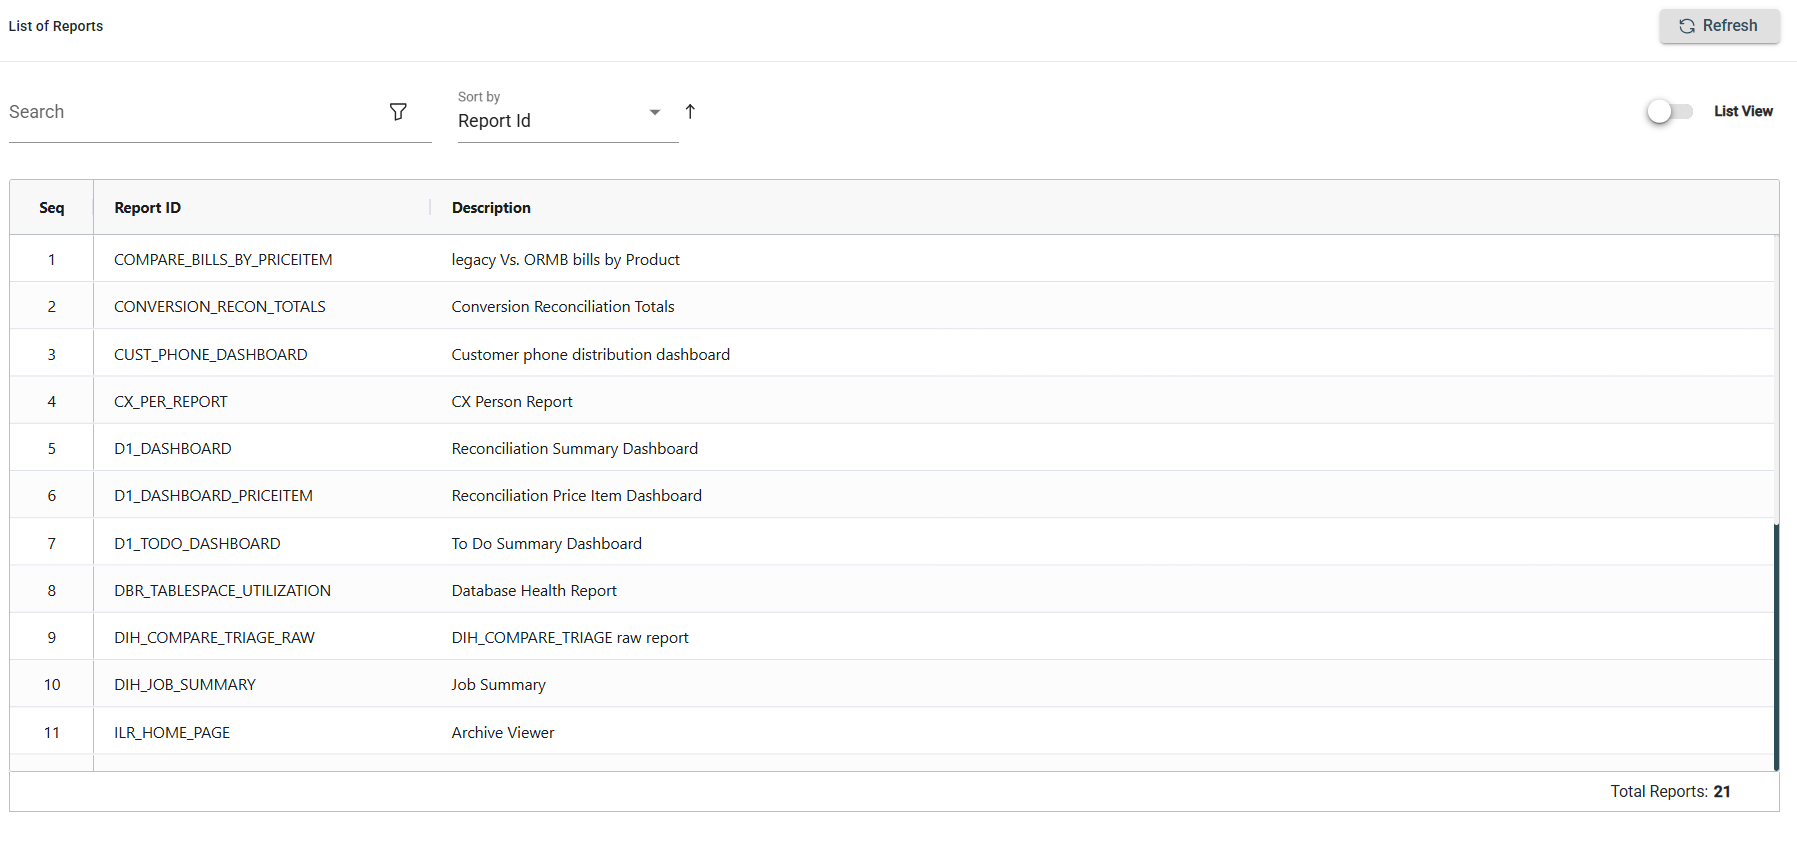The width and height of the screenshot is (1797, 847).
Task: Open CUST_PHONE_DASHBOARD report
Action: pos(211,355)
